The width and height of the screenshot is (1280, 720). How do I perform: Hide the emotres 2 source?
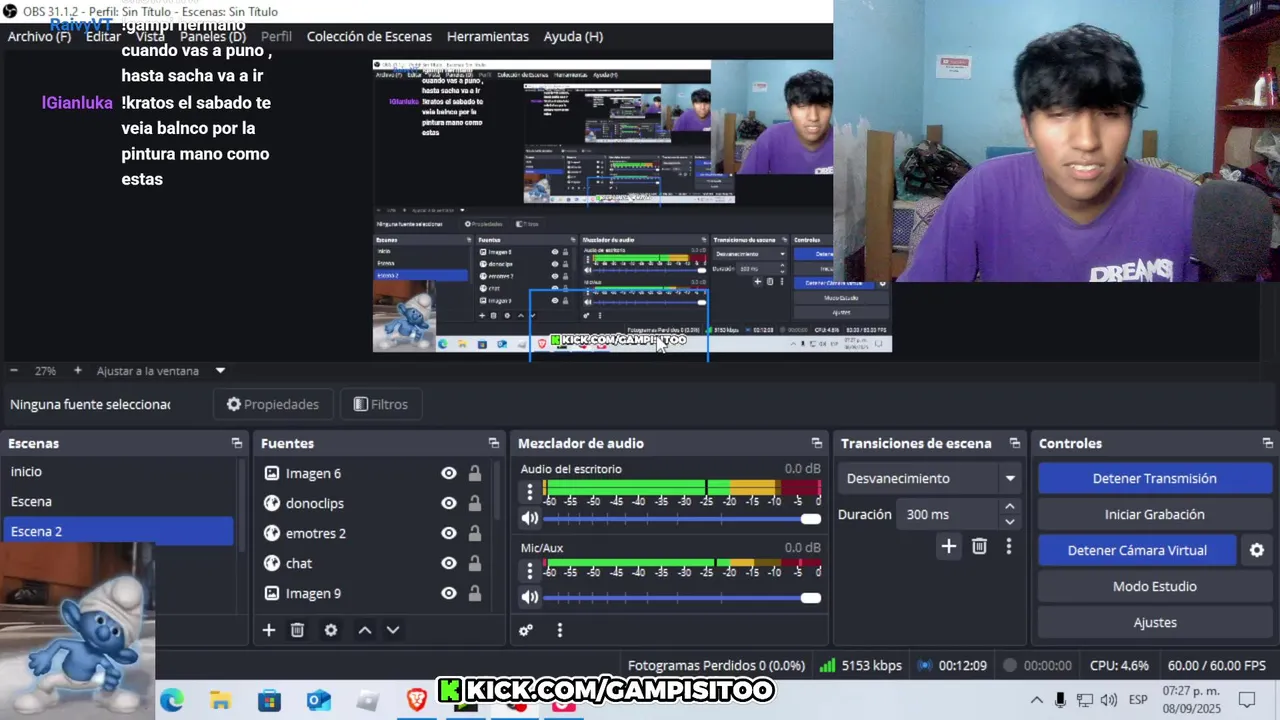point(449,533)
